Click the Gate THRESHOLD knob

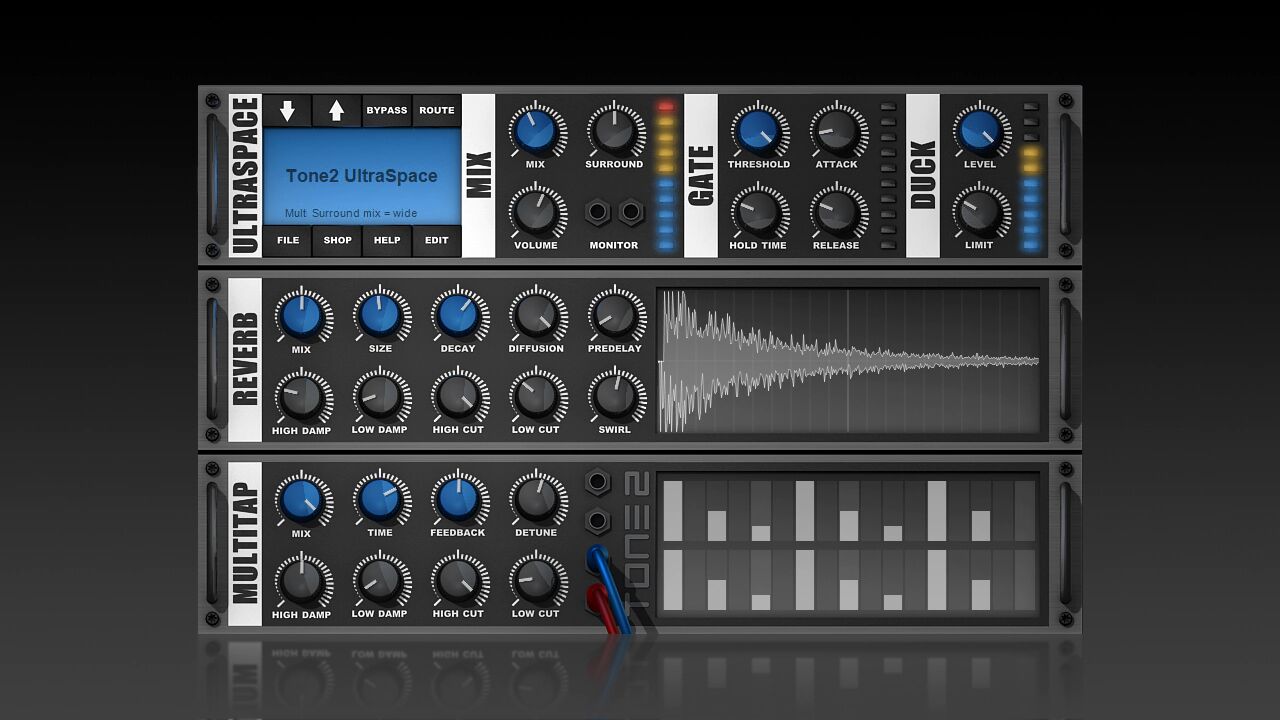point(758,130)
